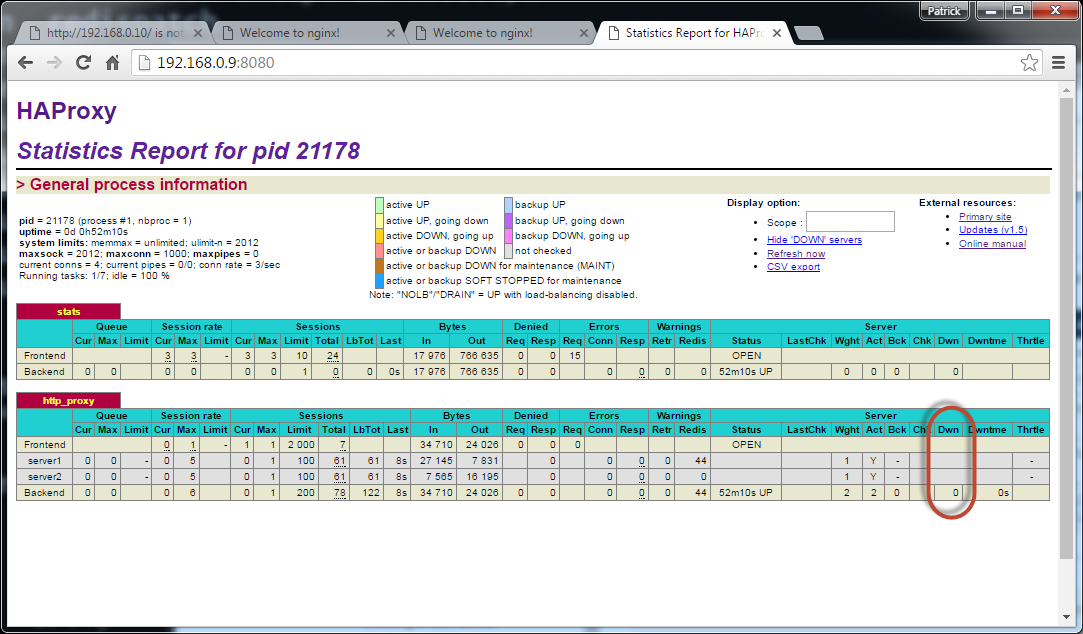This screenshot has height=634, width=1083.
Task: Click the http_proxy Backend total 78
Action: tap(339, 493)
